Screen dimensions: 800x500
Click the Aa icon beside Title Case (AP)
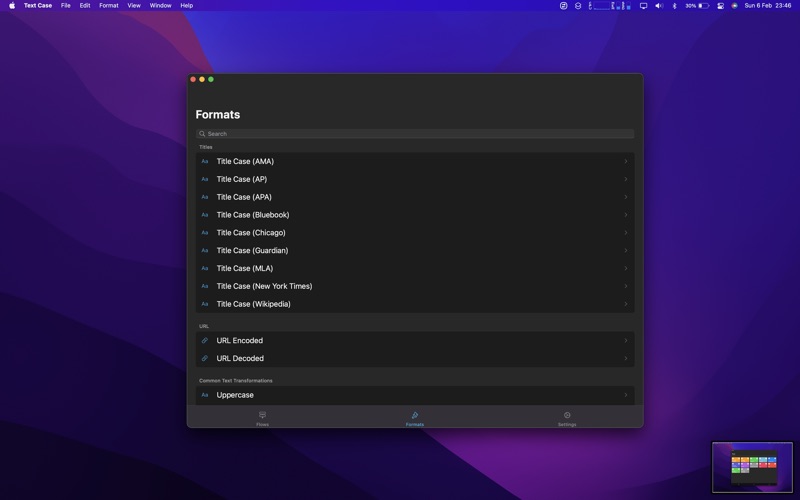[205, 179]
